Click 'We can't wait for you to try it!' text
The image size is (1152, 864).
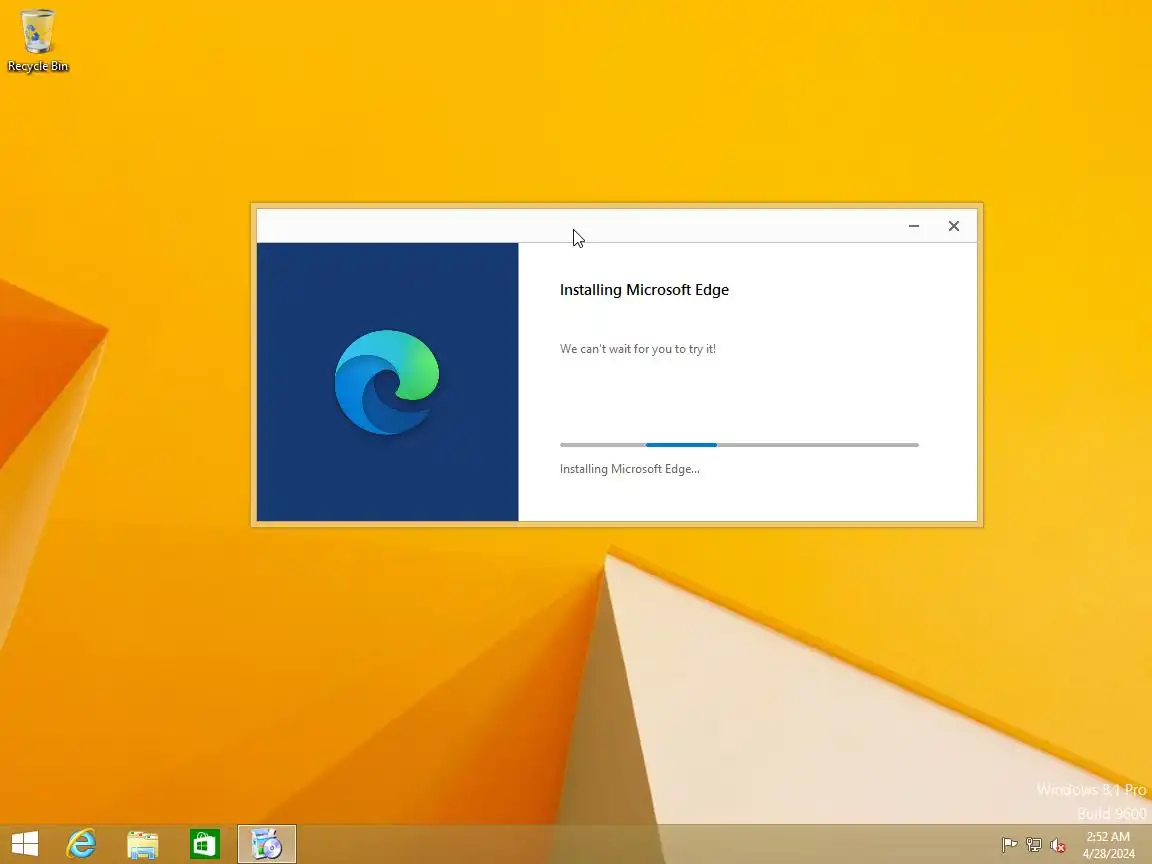pyautogui.click(x=638, y=349)
